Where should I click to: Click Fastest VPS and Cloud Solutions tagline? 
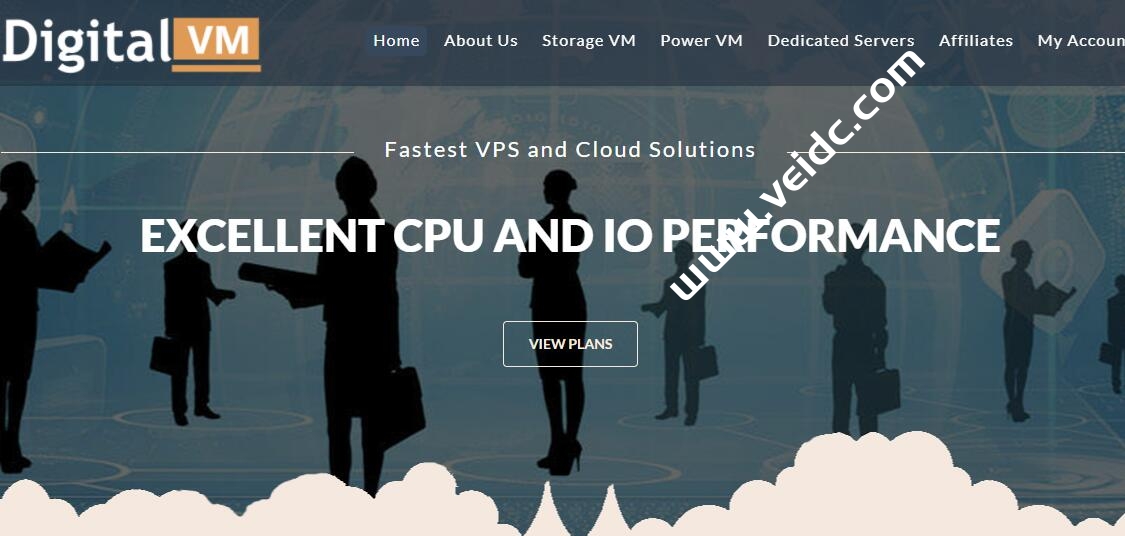(570, 149)
